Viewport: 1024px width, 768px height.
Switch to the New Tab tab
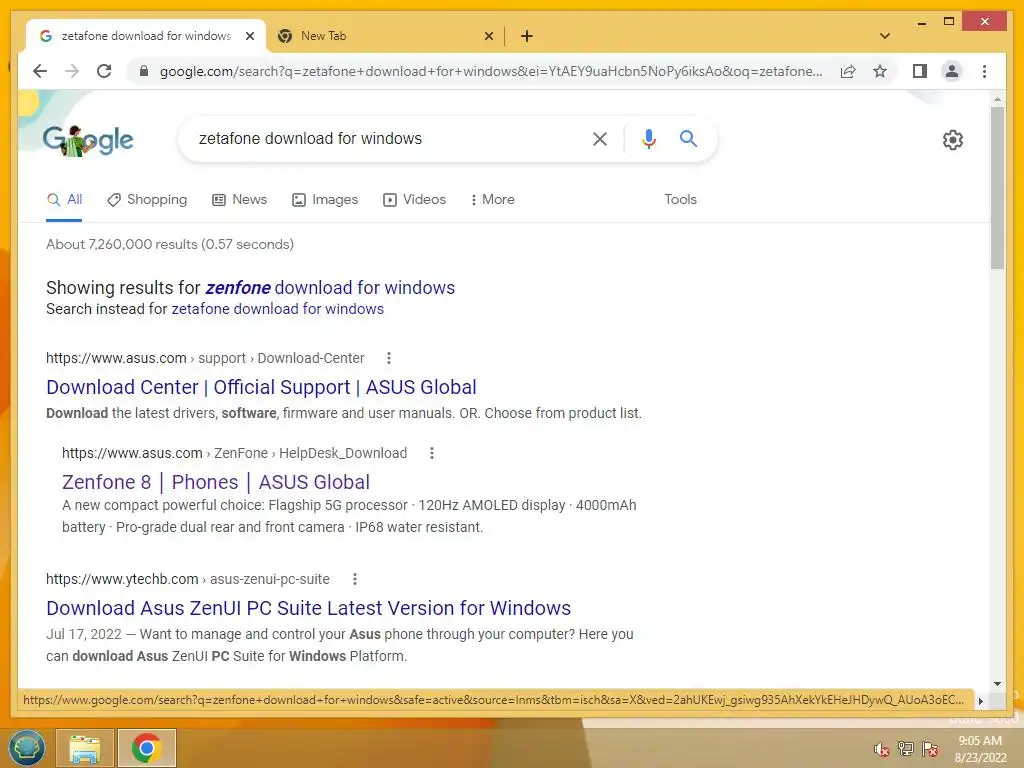point(385,36)
